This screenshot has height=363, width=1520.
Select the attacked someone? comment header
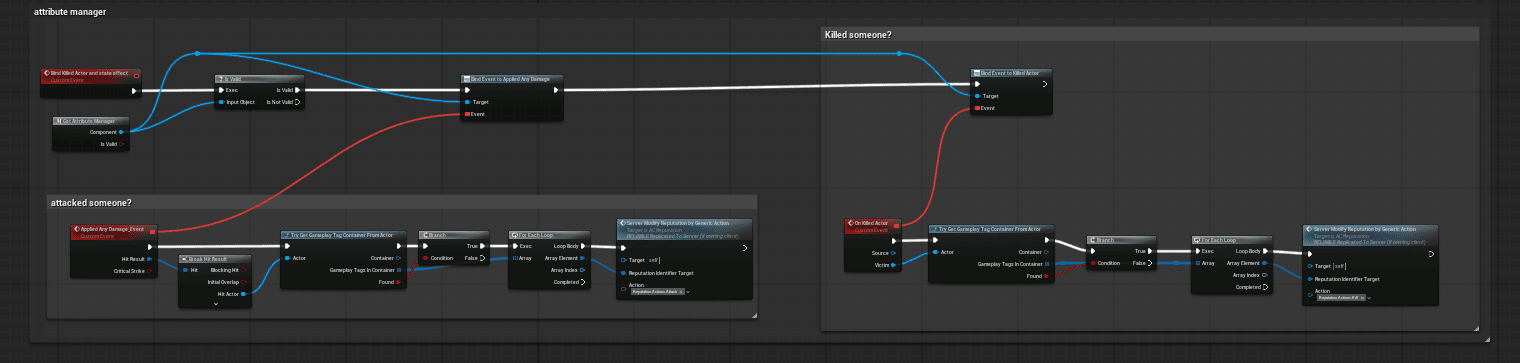pyautogui.click(x=91, y=203)
